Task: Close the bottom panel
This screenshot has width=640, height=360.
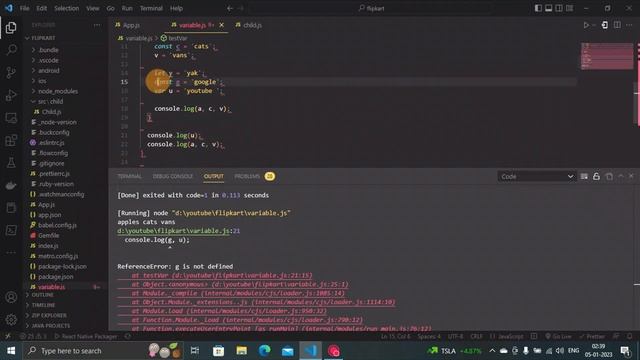Action: click(631, 176)
